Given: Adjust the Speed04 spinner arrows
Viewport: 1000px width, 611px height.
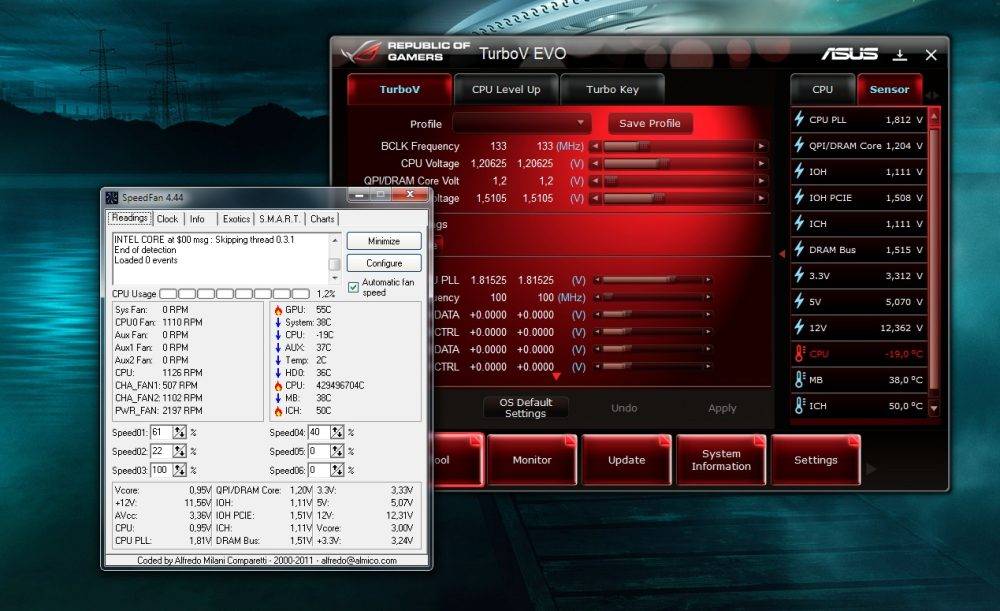Looking at the screenshot, I should coord(337,432).
